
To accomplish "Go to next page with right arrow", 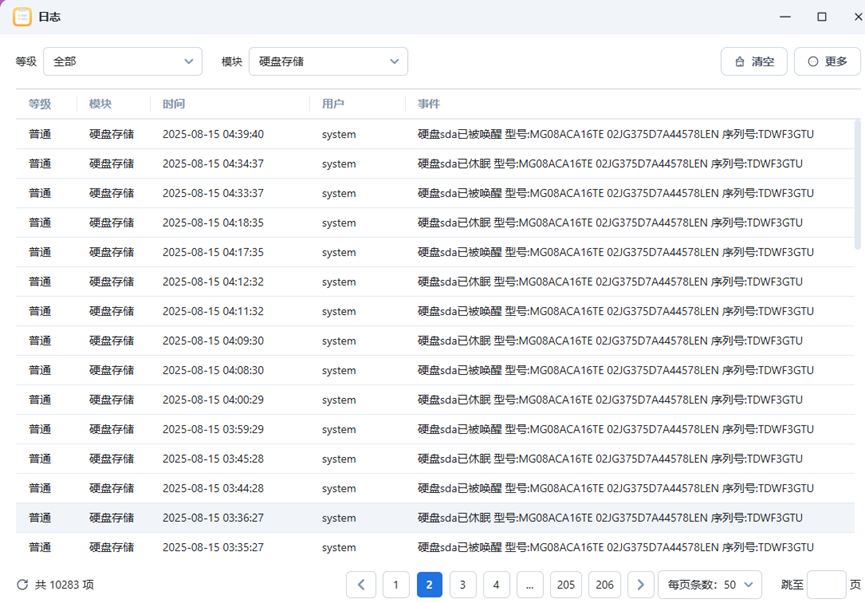I will (x=641, y=584).
